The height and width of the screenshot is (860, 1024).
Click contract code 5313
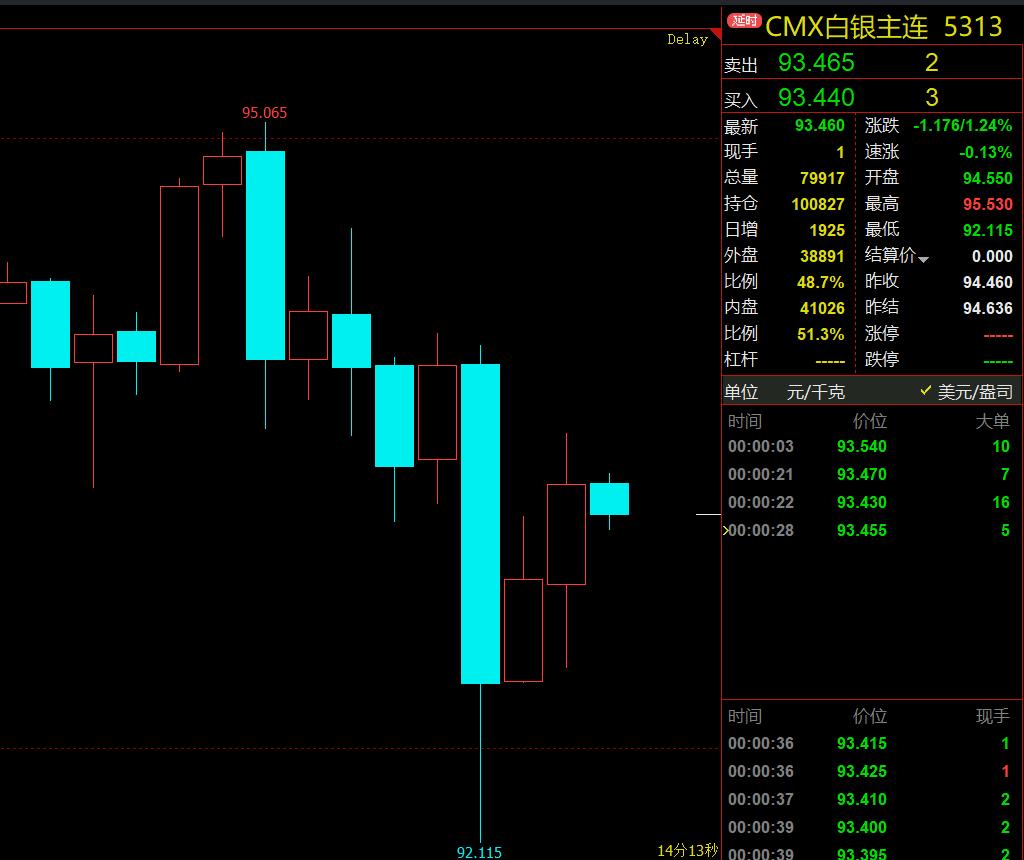tap(973, 27)
